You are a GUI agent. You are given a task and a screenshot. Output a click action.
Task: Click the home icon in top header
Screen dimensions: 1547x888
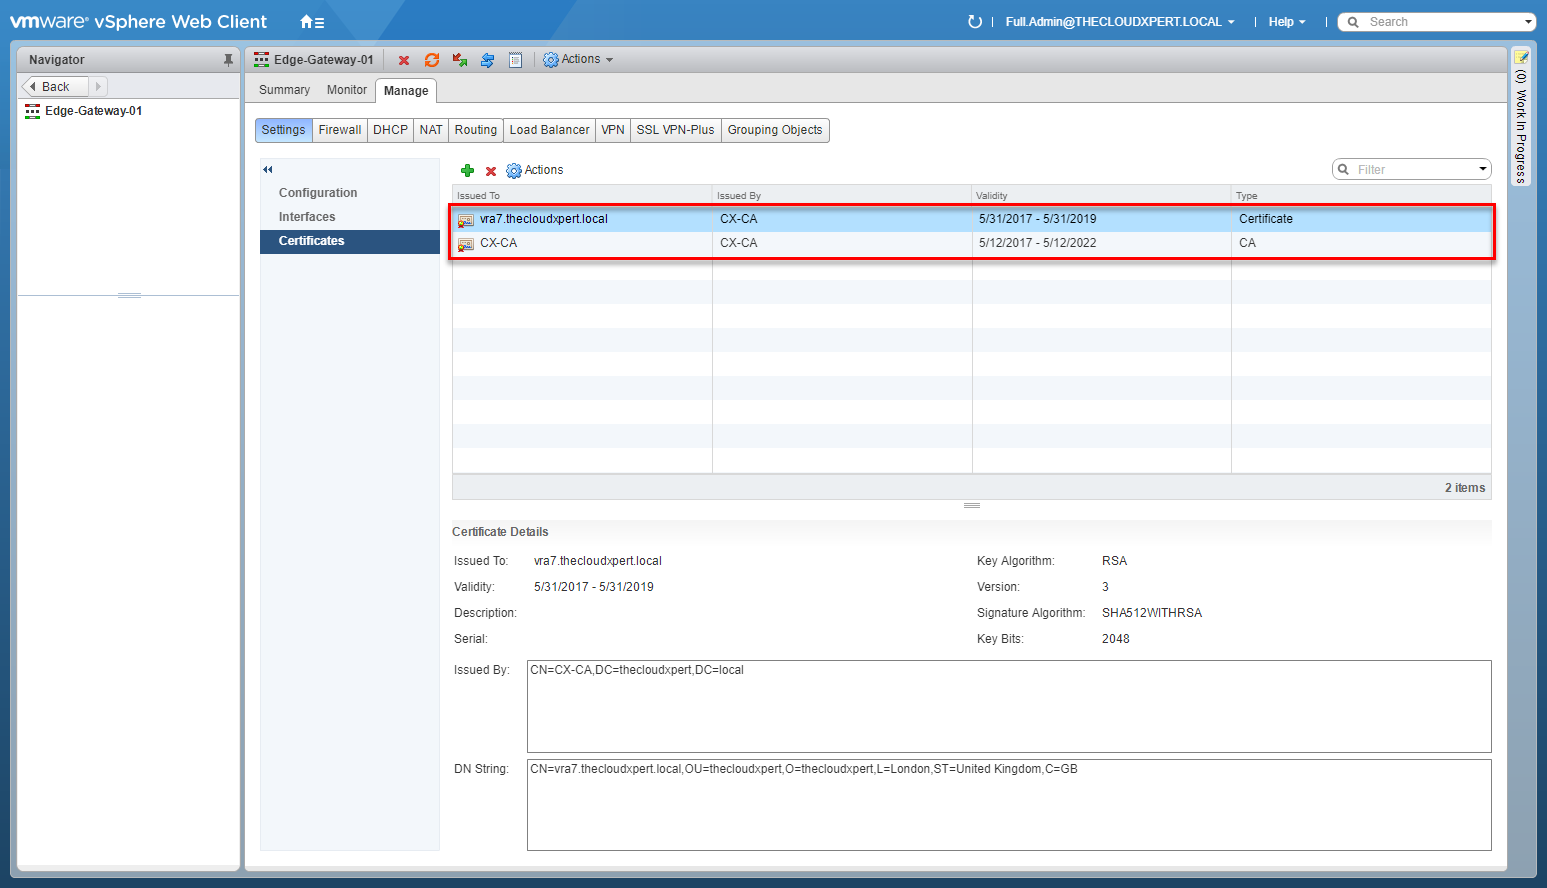point(311,22)
